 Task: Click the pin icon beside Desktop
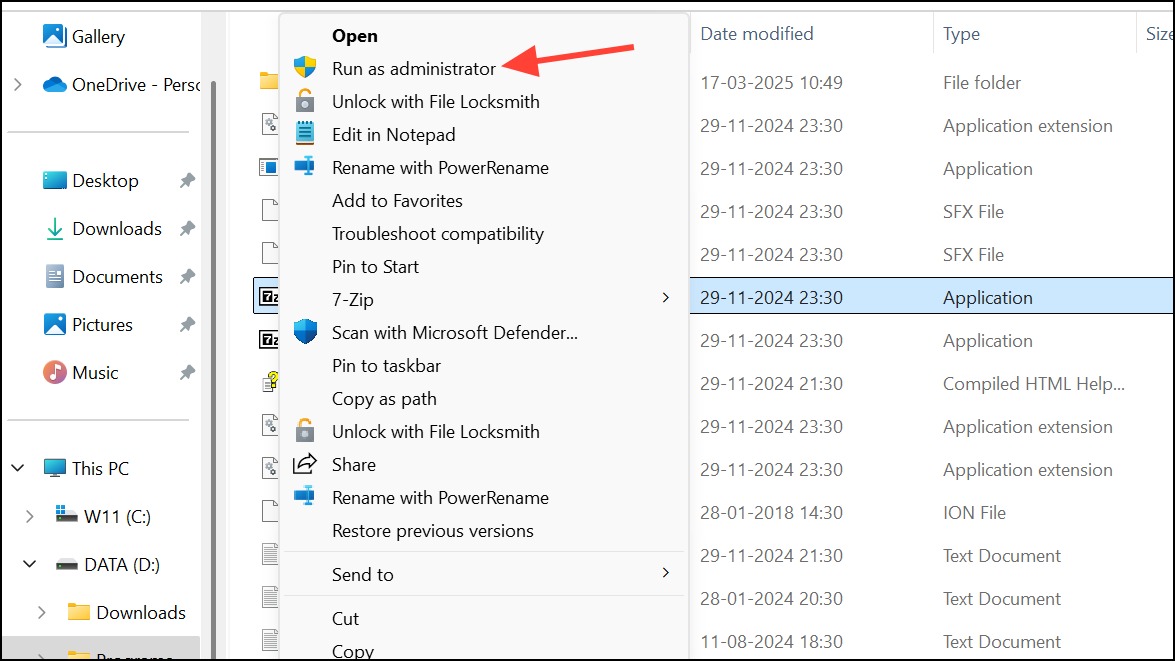187,181
